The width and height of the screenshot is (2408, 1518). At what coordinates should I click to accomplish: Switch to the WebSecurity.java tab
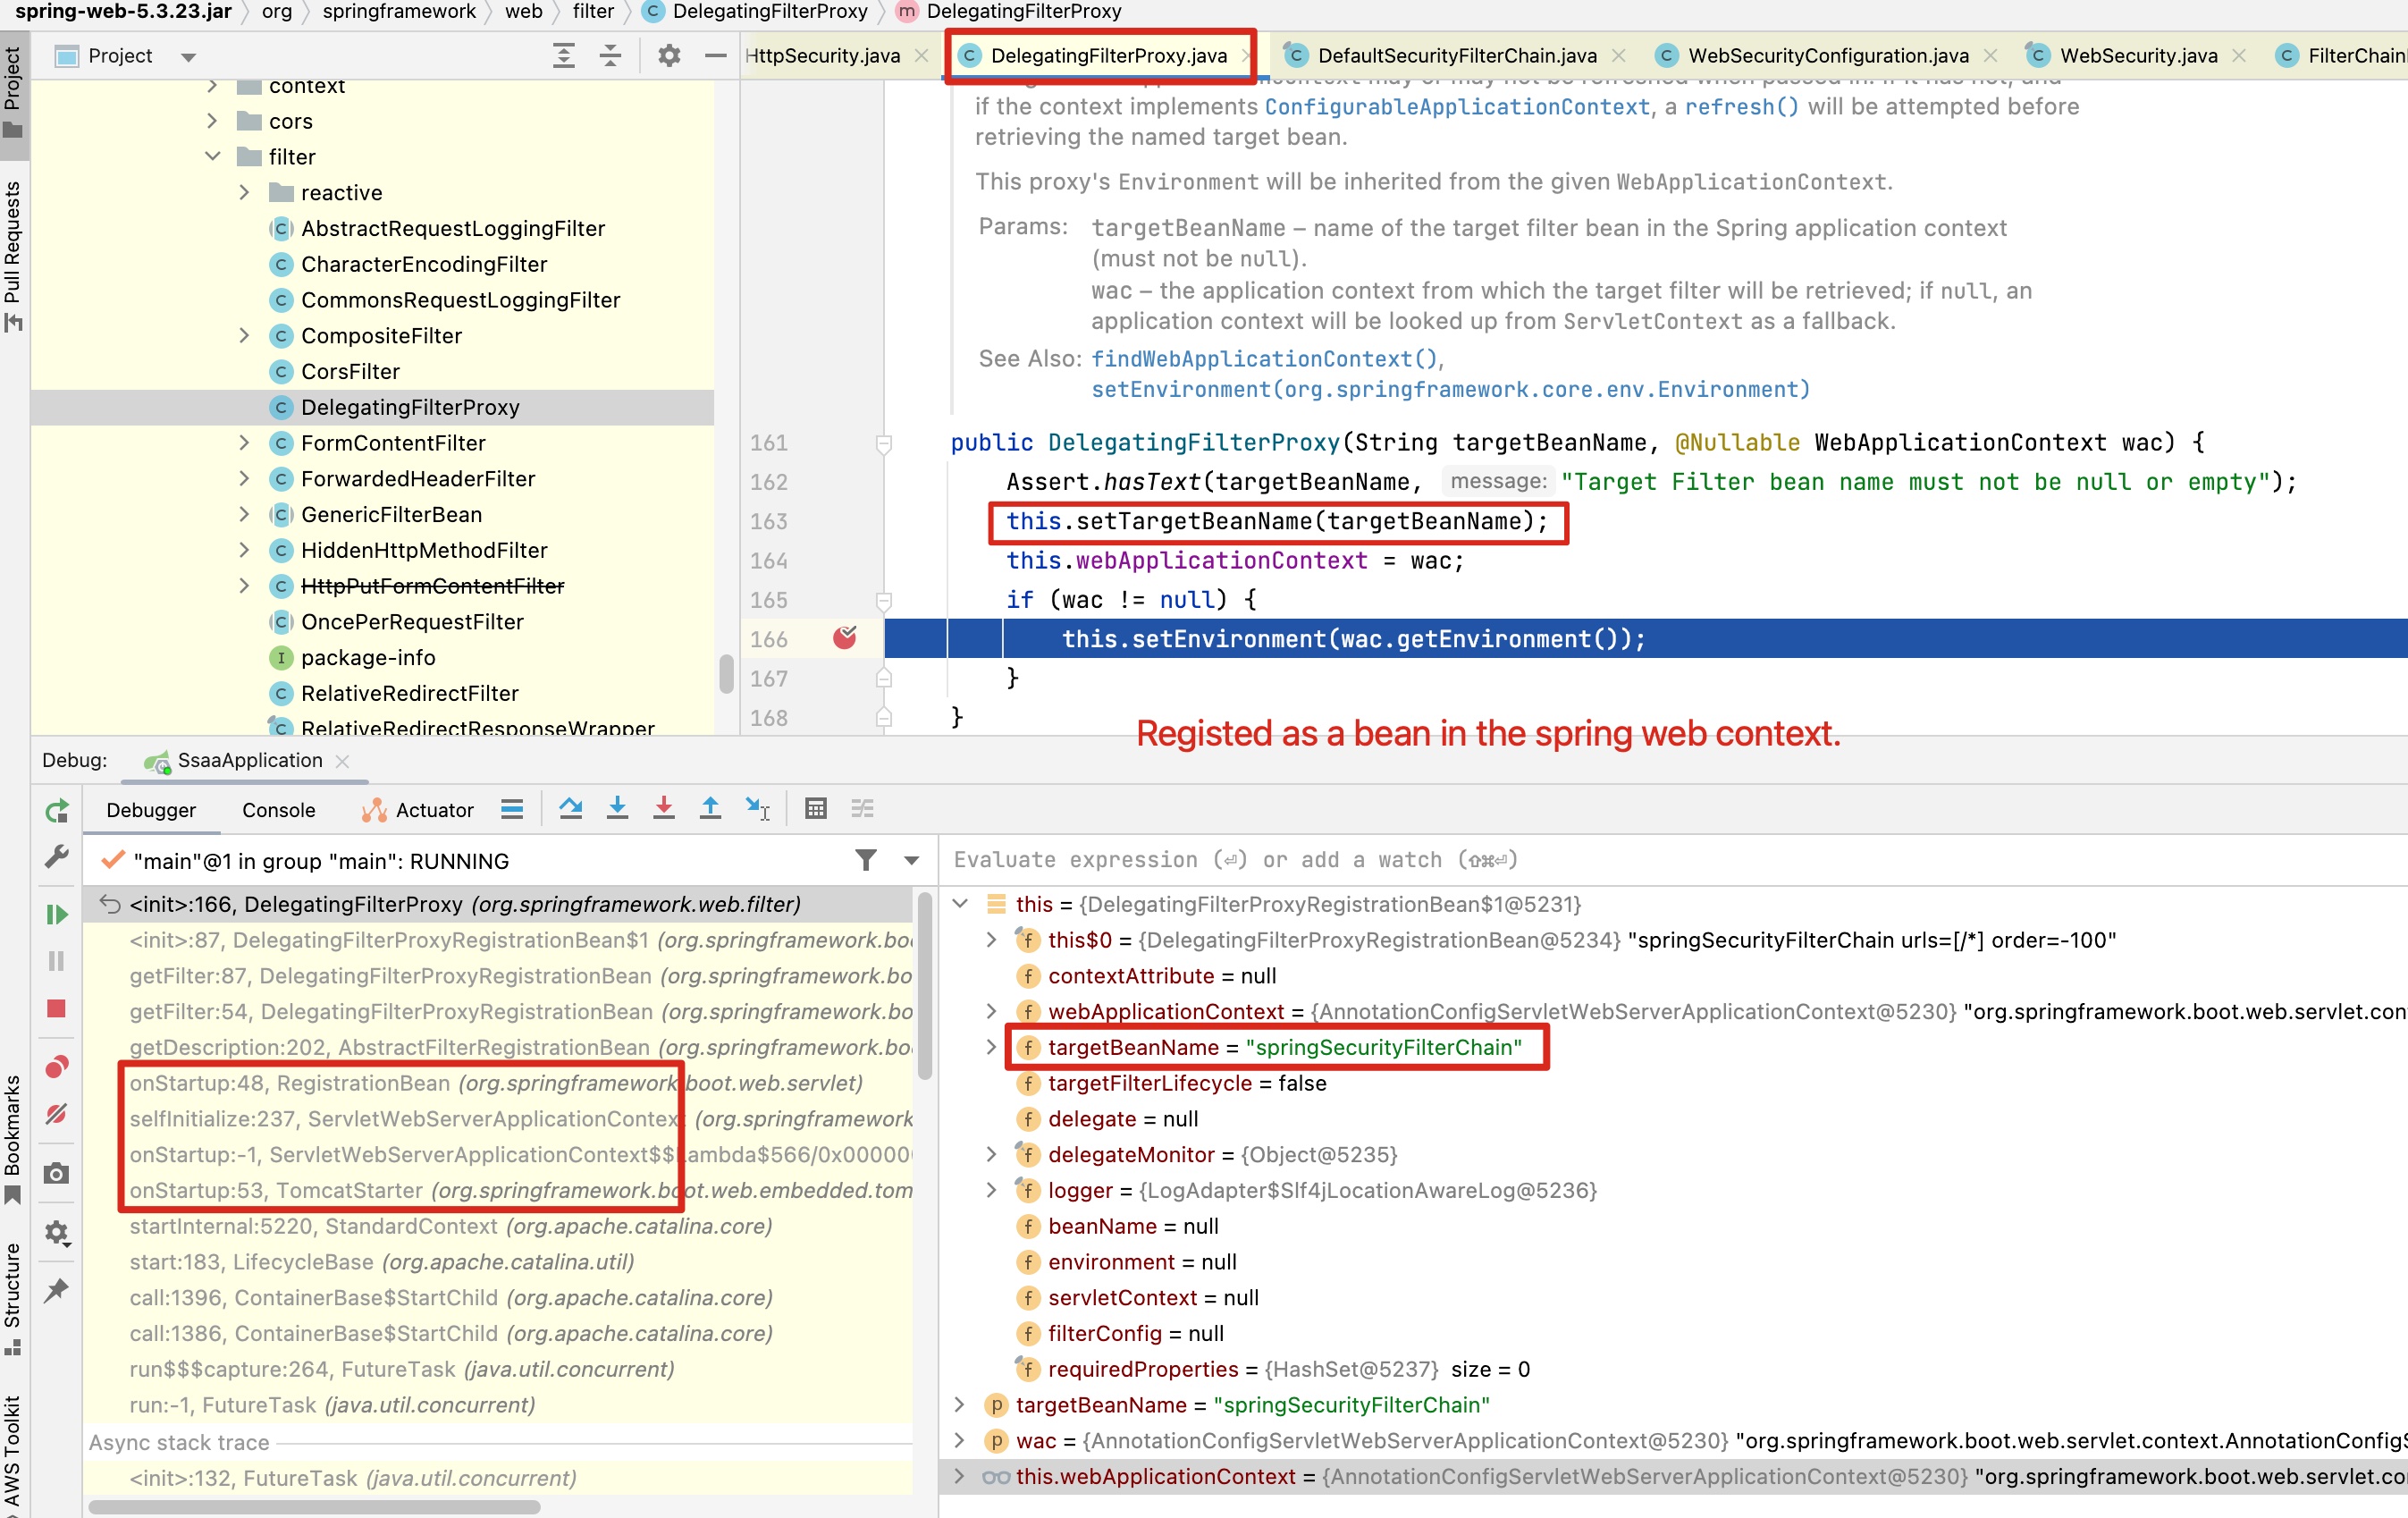coord(2138,56)
